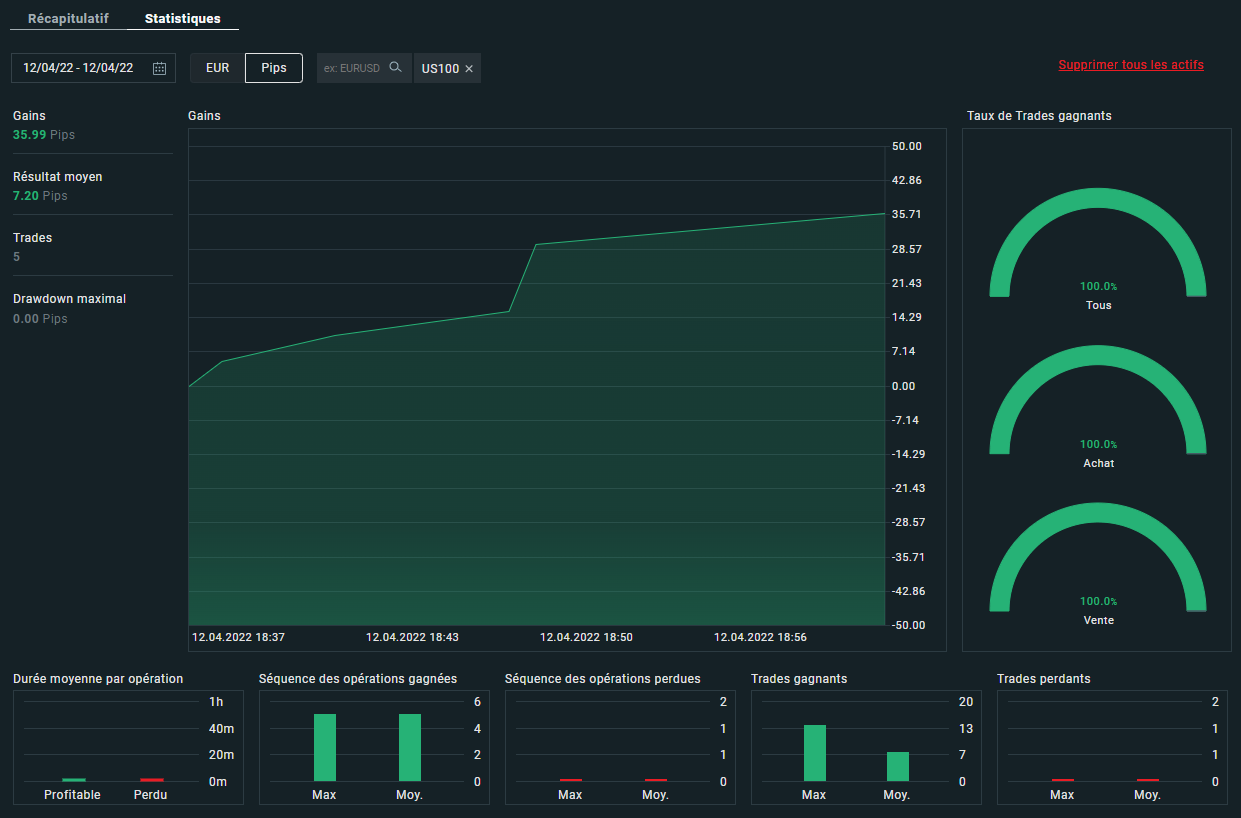This screenshot has width=1241, height=818.
Task: Click the Moy. bar in Trades gagnants
Action: pos(897,766)
